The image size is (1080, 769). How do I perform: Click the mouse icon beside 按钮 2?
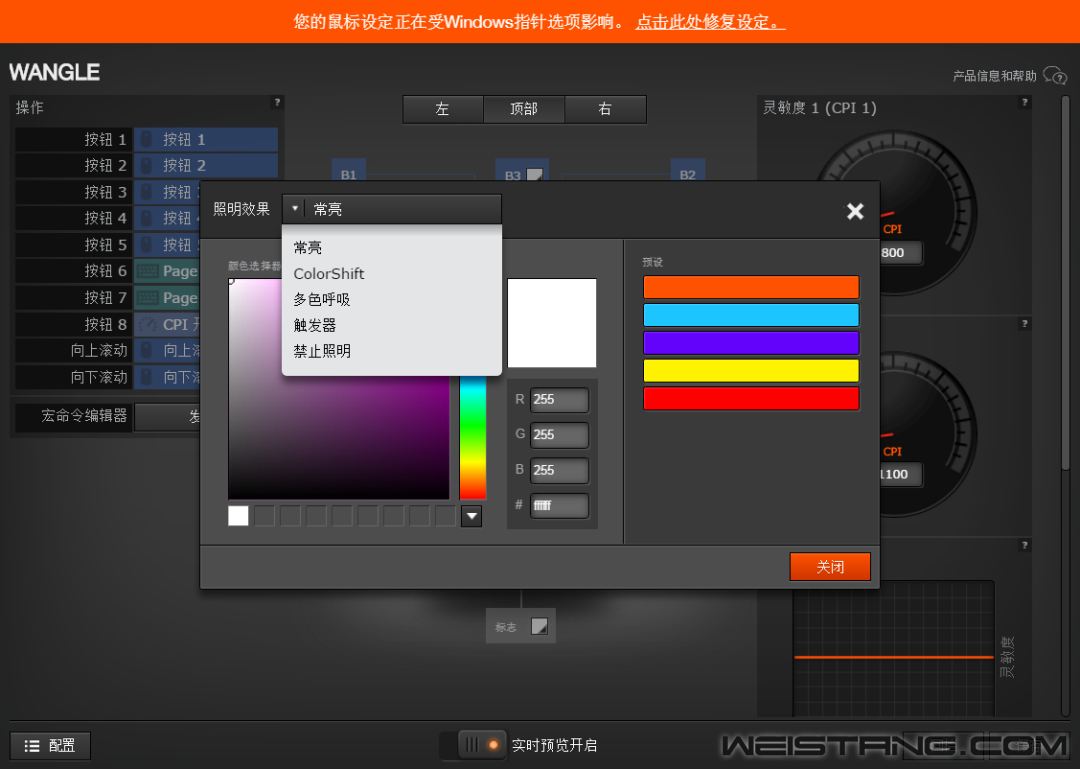(x=146, y=165)
